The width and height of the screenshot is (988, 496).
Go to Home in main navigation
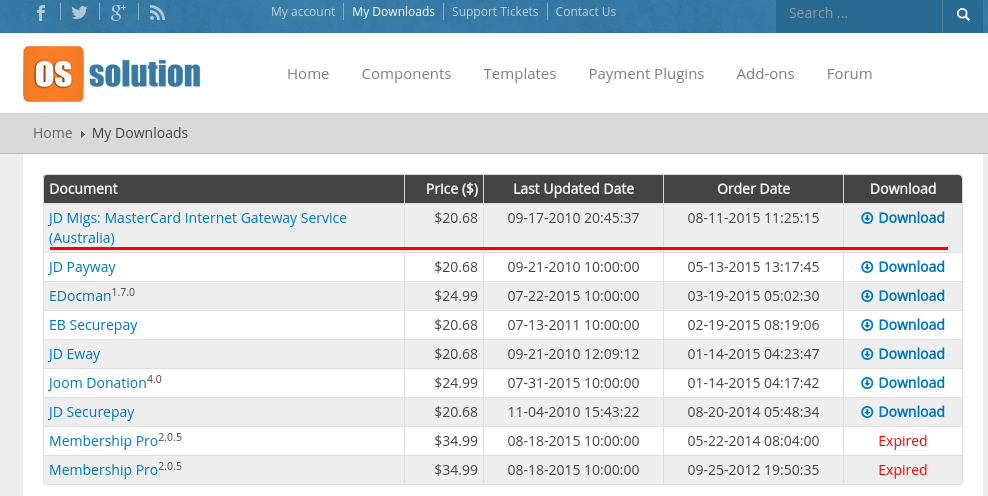pos(308,74)
